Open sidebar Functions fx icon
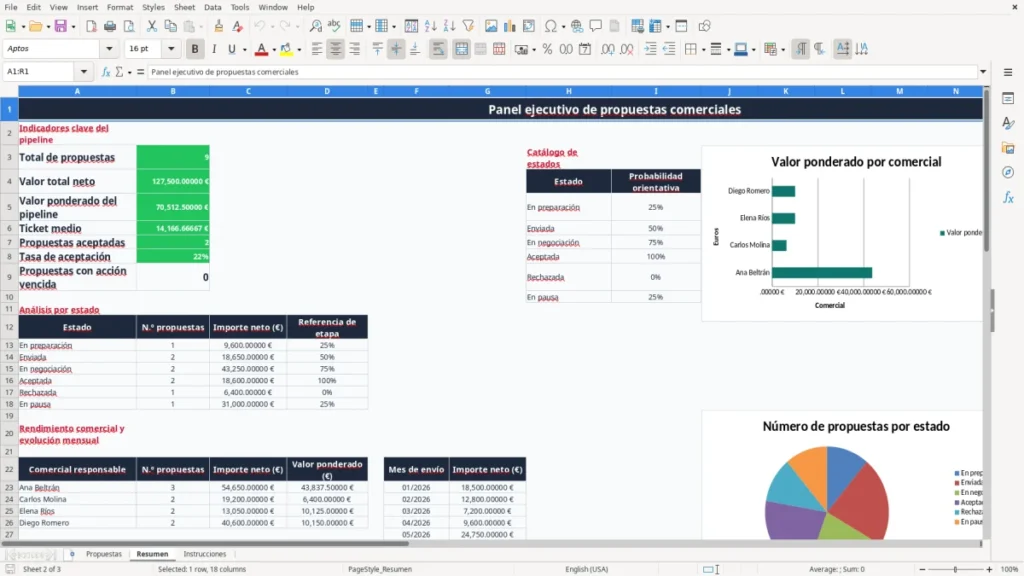The height and width of the screenshot is (576, 1024). click(x=1008, y=197)
